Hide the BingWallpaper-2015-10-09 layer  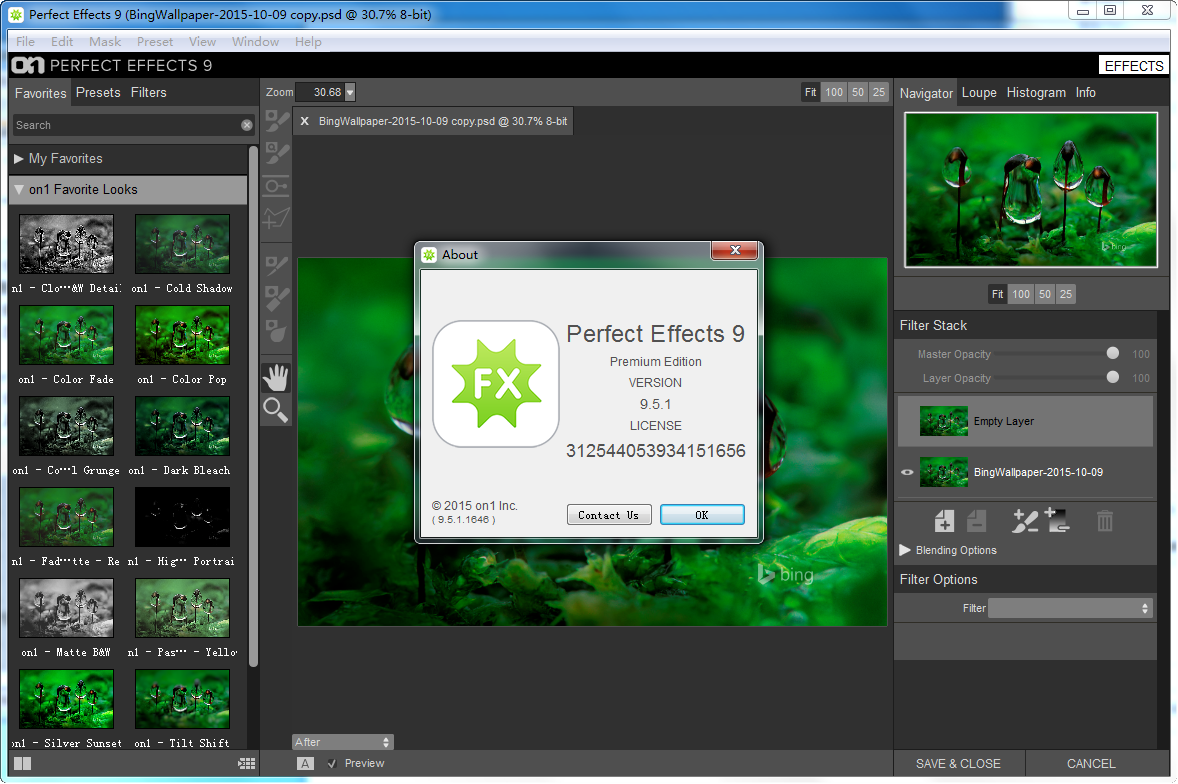tap(908, 472)
